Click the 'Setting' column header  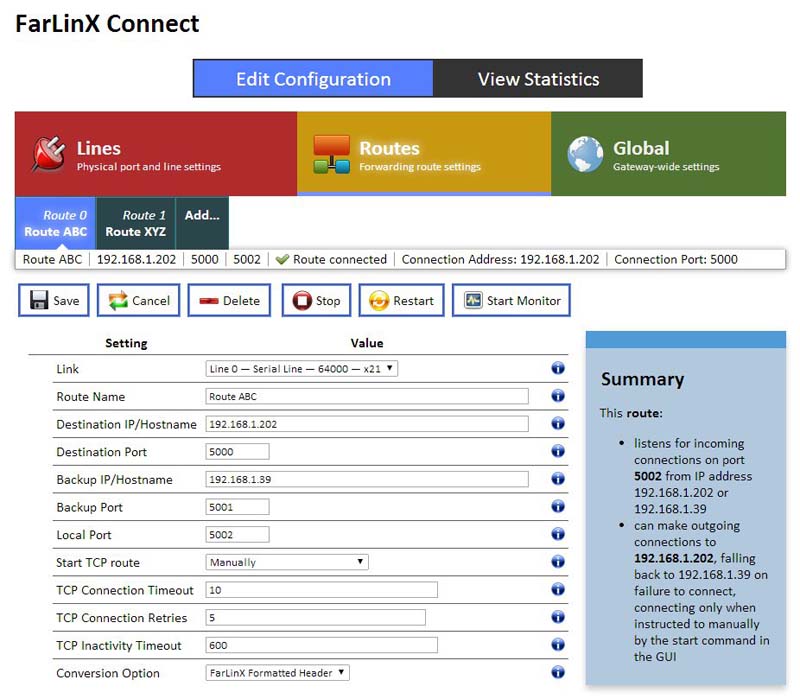(x=126, y=343)
